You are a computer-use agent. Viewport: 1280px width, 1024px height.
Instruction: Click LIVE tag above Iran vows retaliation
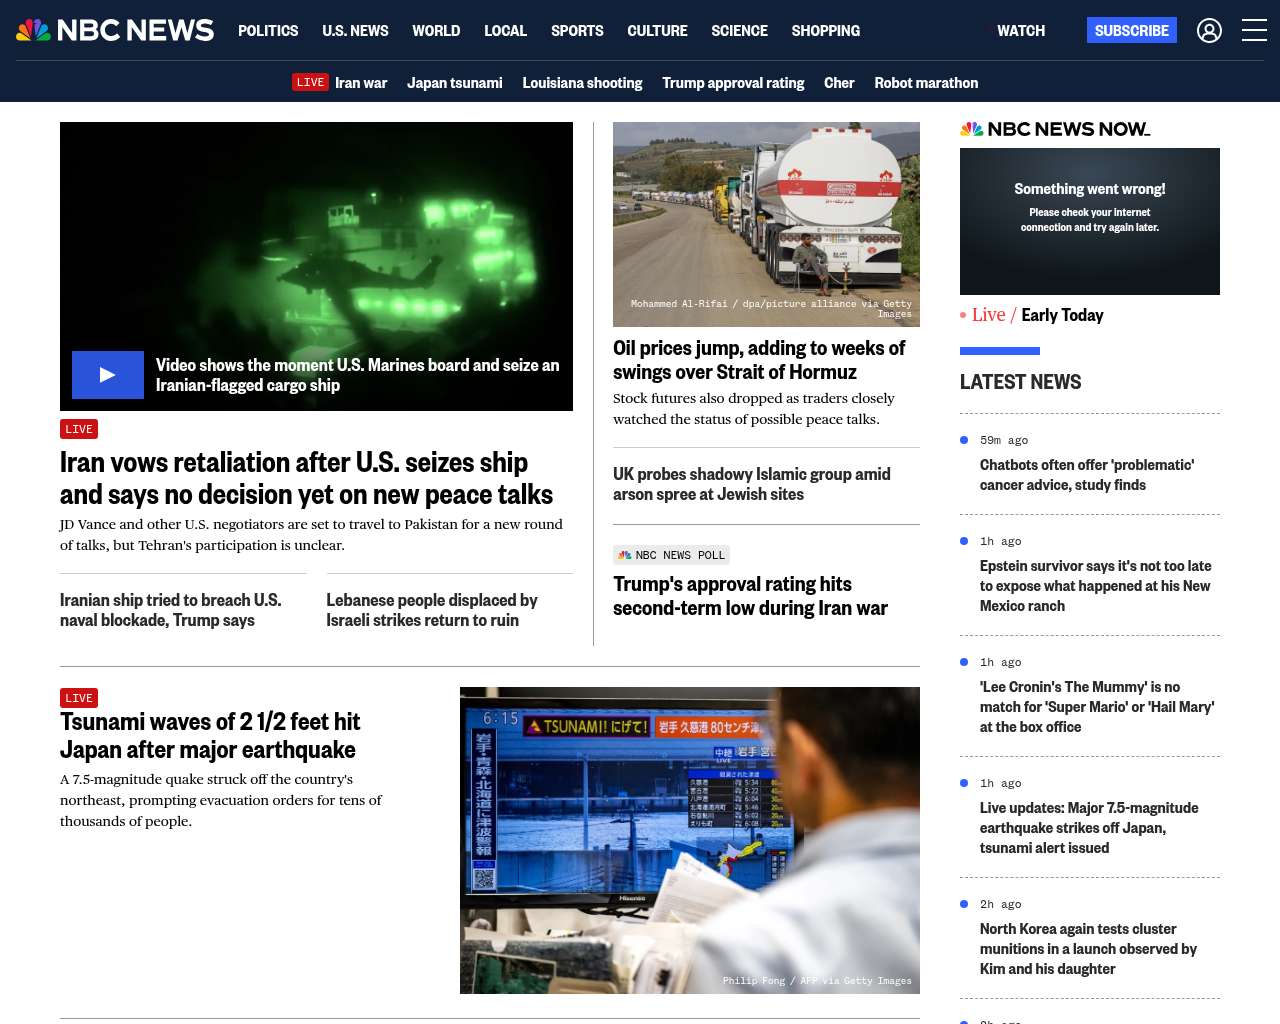[79, 429]
